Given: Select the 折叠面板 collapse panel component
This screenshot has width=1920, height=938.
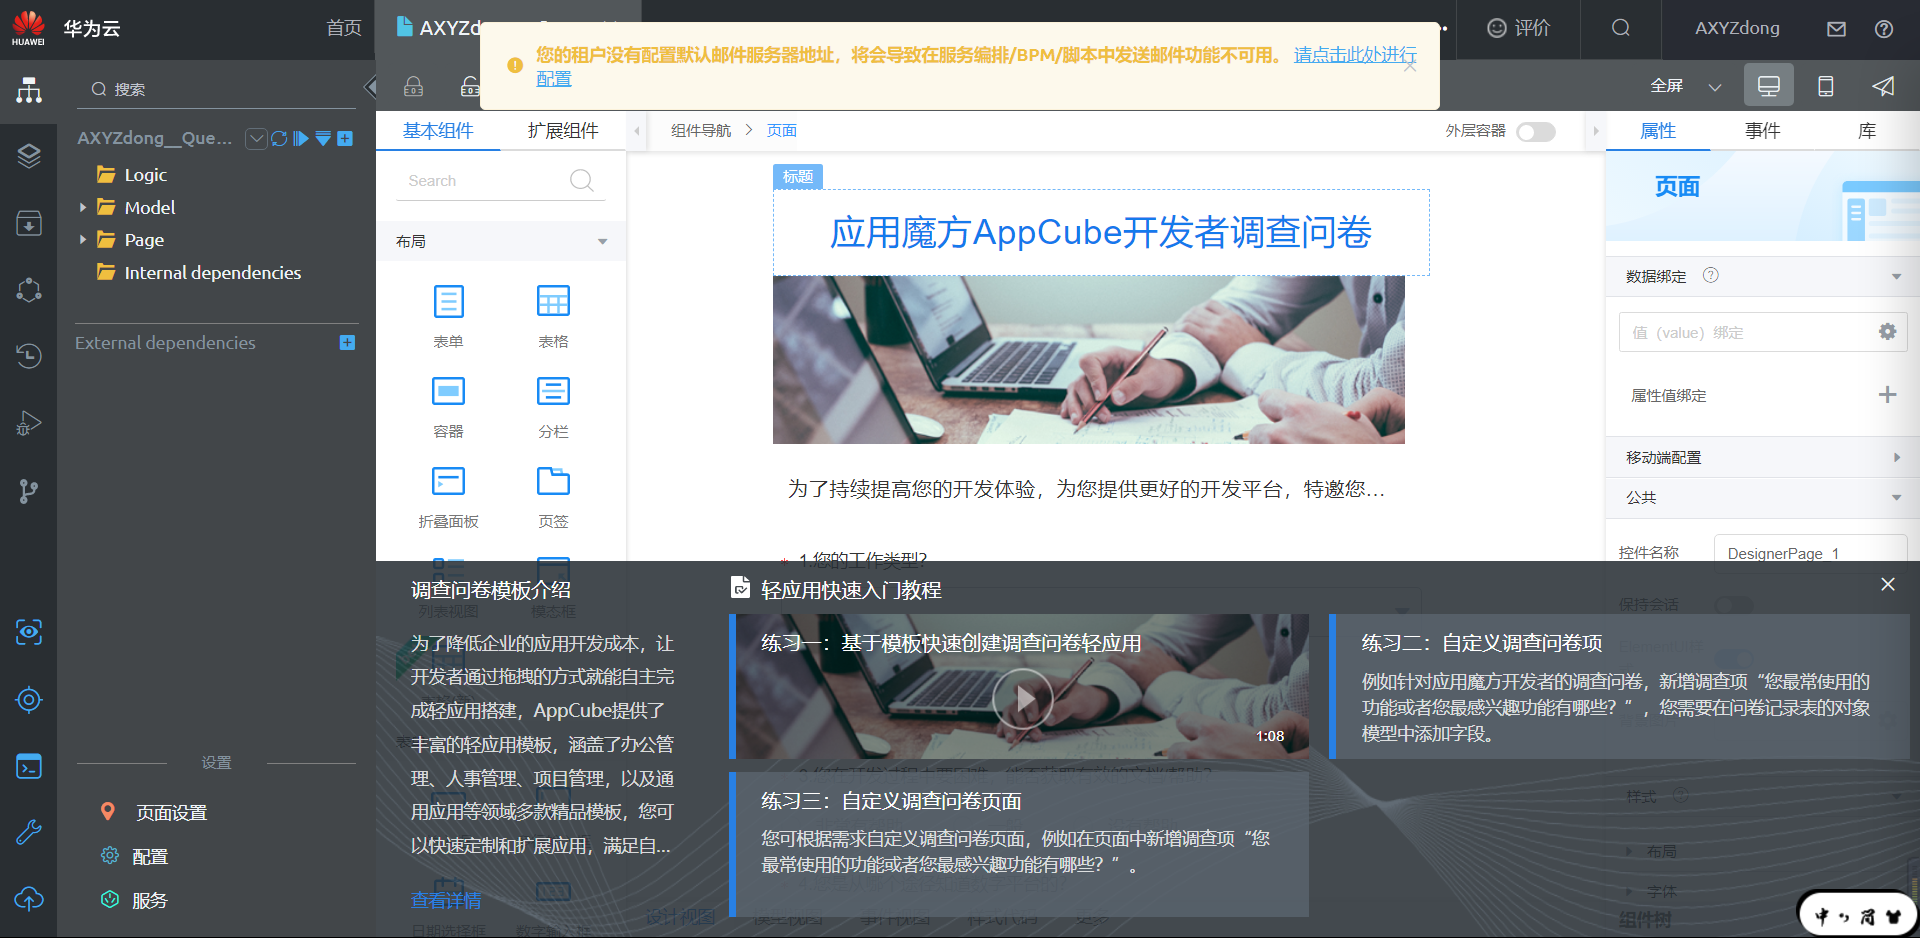Looking at the screenshot, I should (448, 495).
